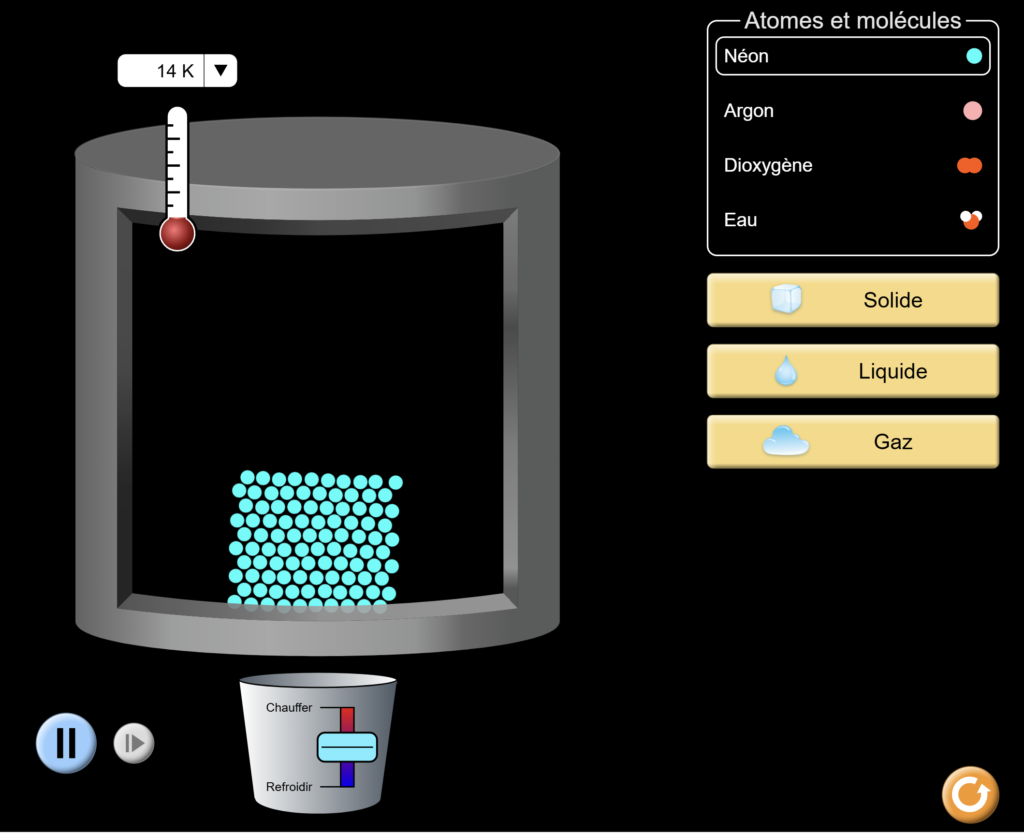Click the water droplet icon

(x=786, y=370)
